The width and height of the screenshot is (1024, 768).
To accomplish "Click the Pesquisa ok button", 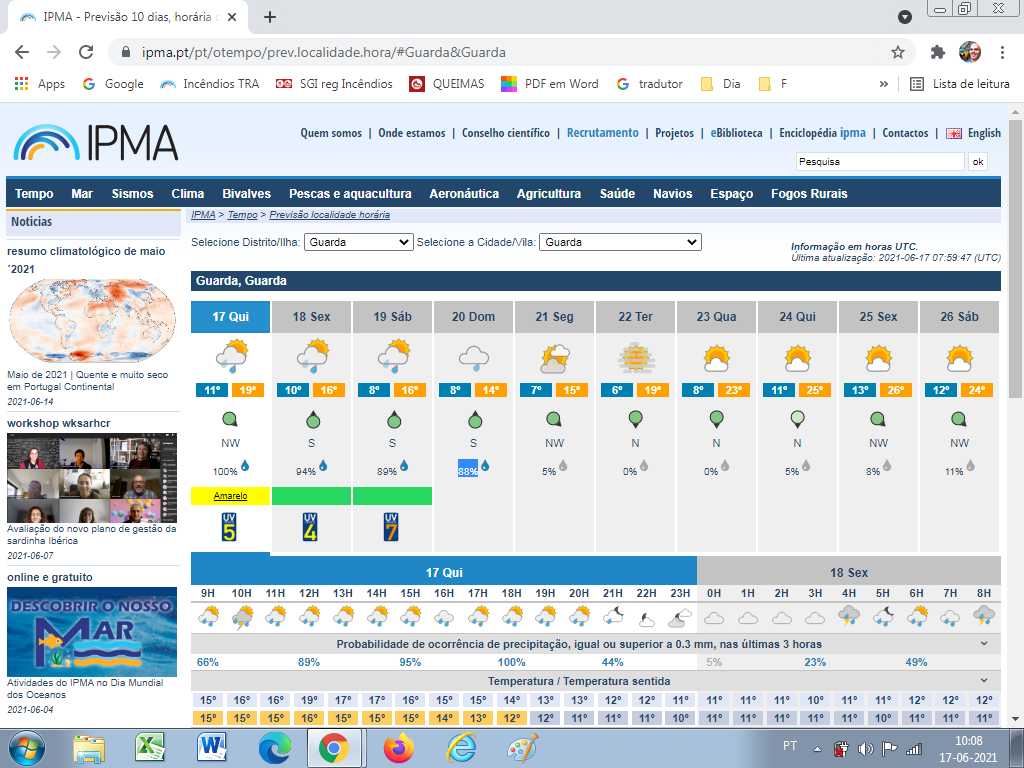I will click(x=978, y=161).
